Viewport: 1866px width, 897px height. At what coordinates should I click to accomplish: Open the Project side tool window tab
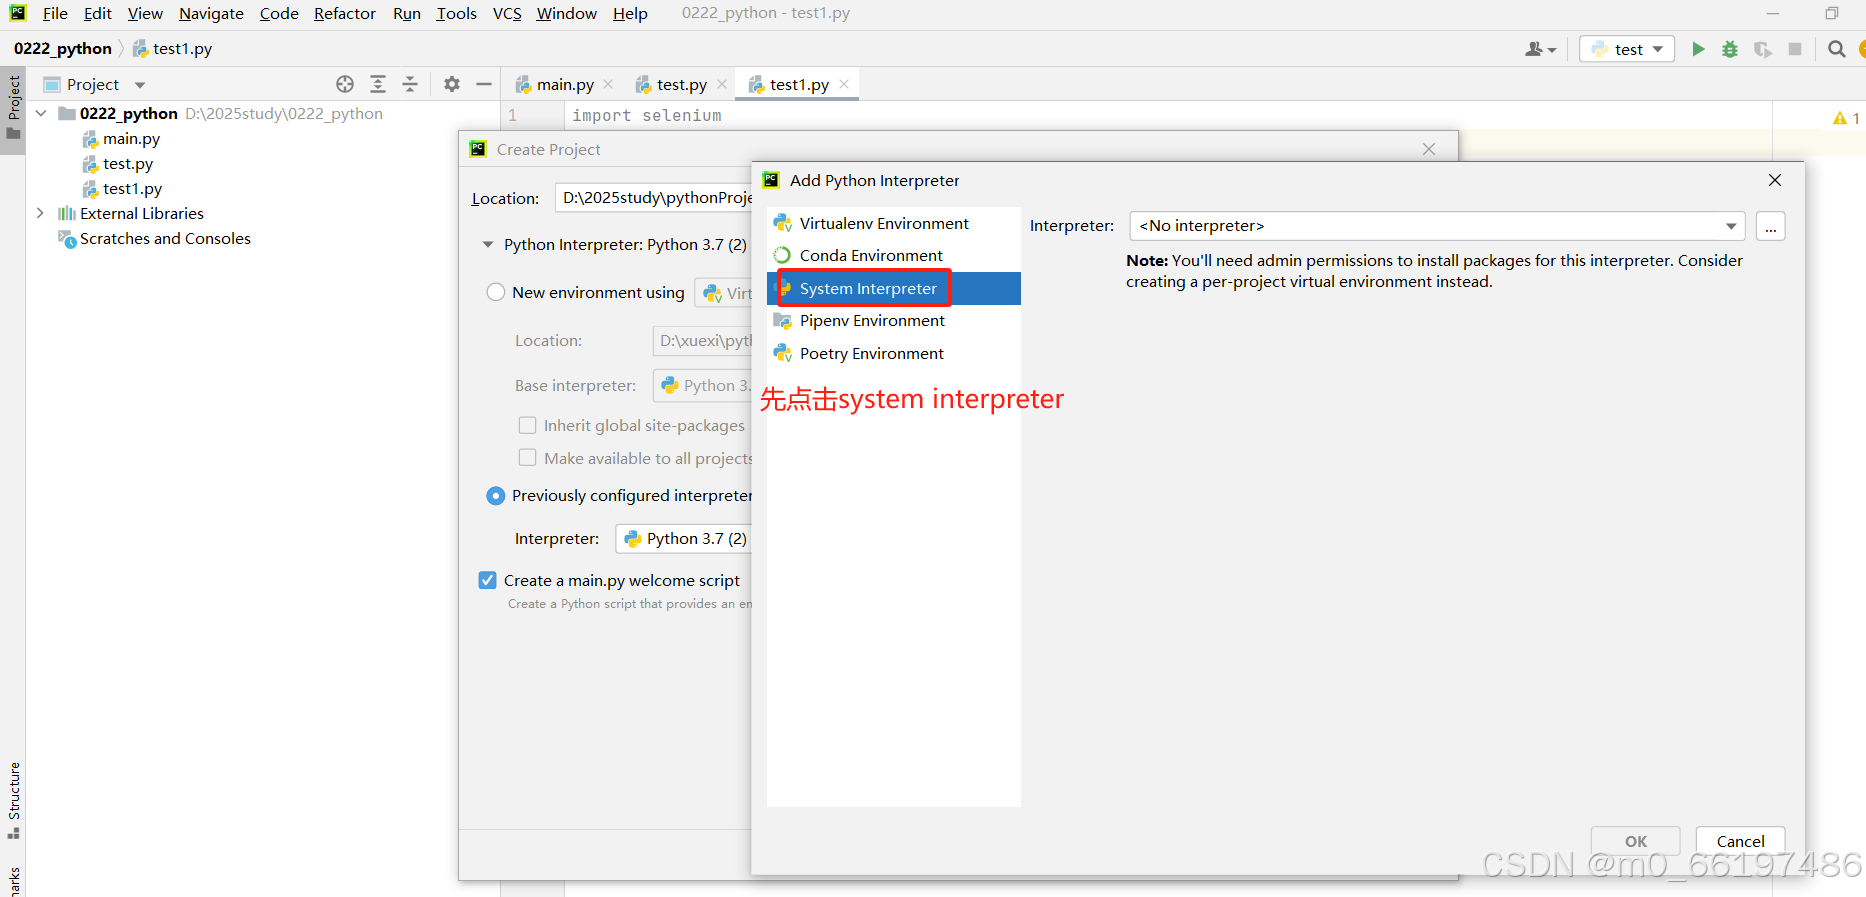[x=13, y=110]
